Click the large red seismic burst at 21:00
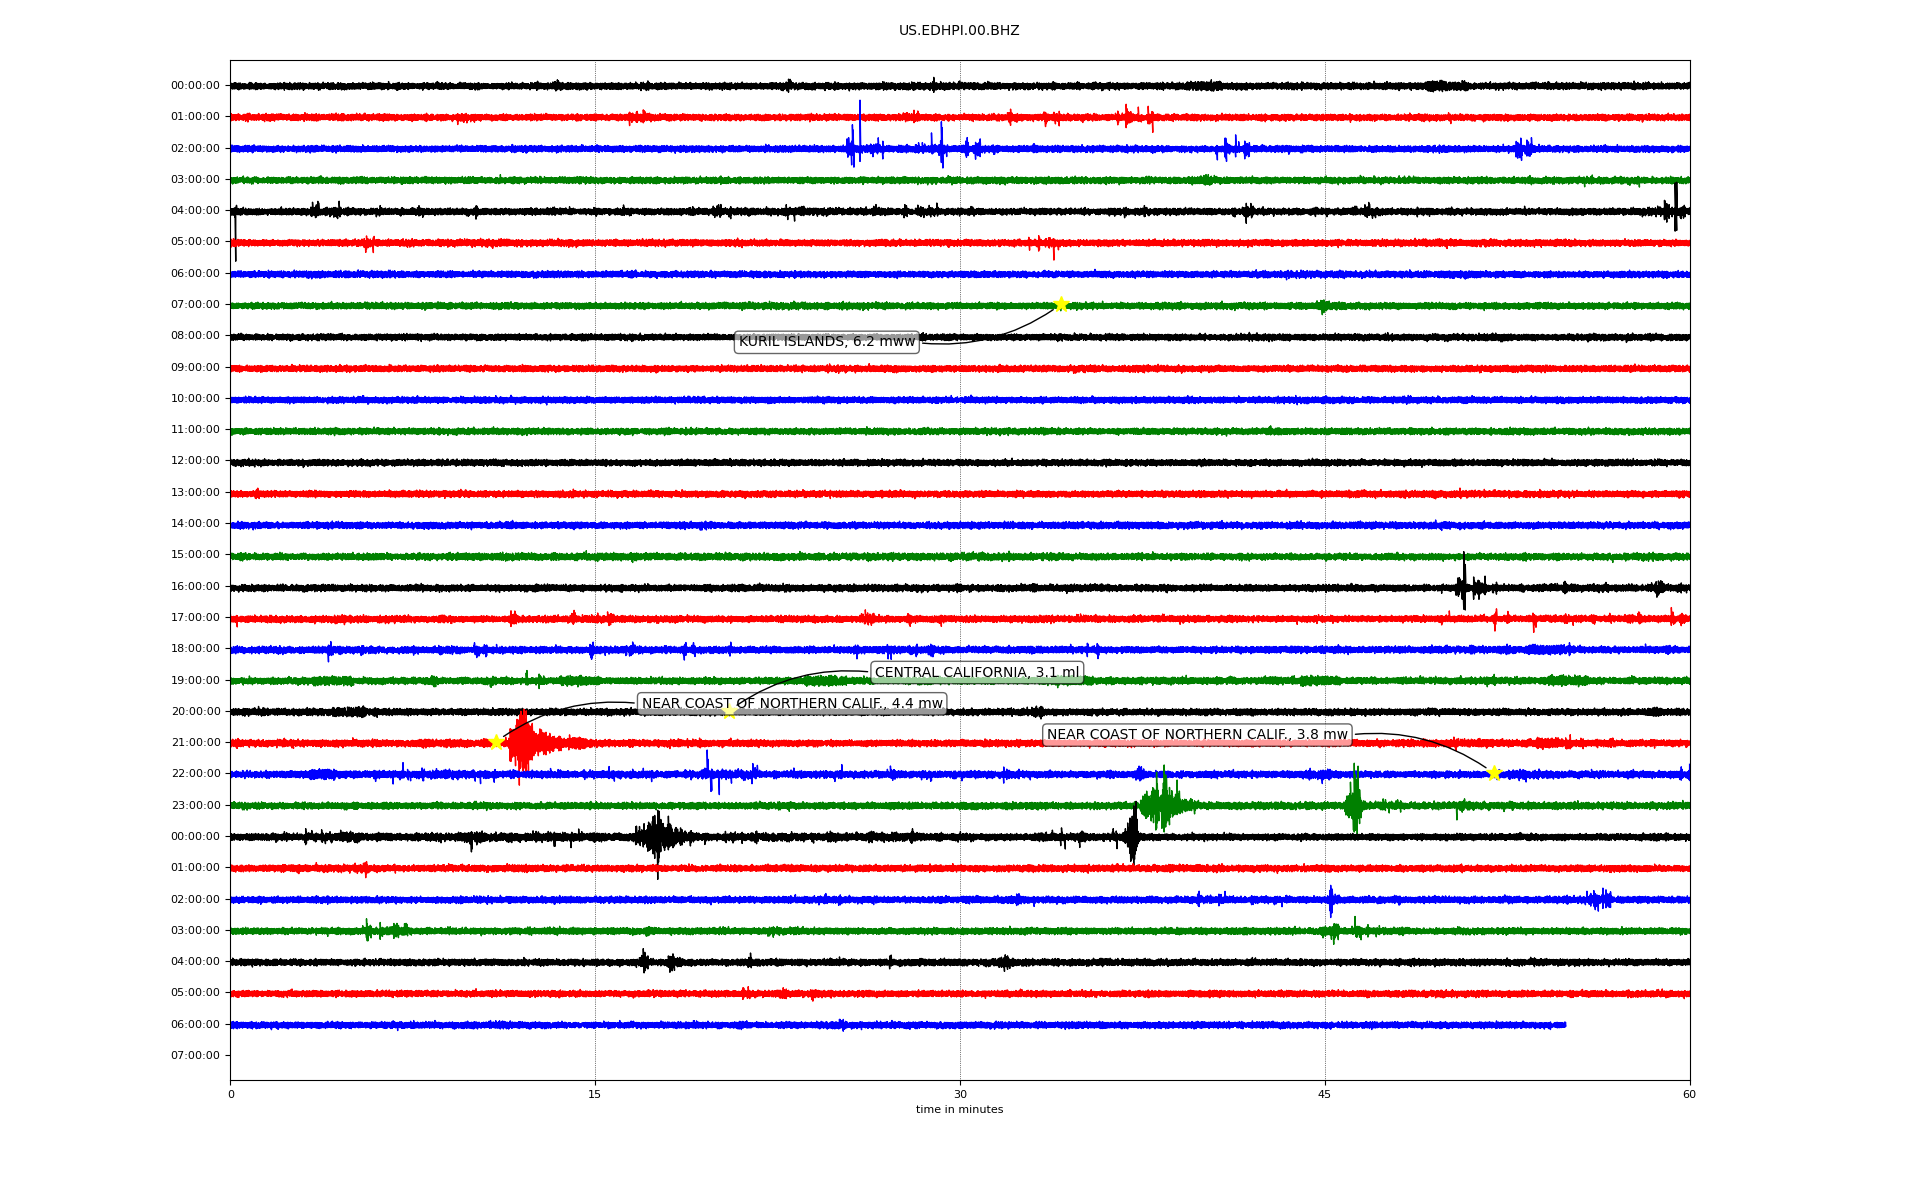 (524, 743)
